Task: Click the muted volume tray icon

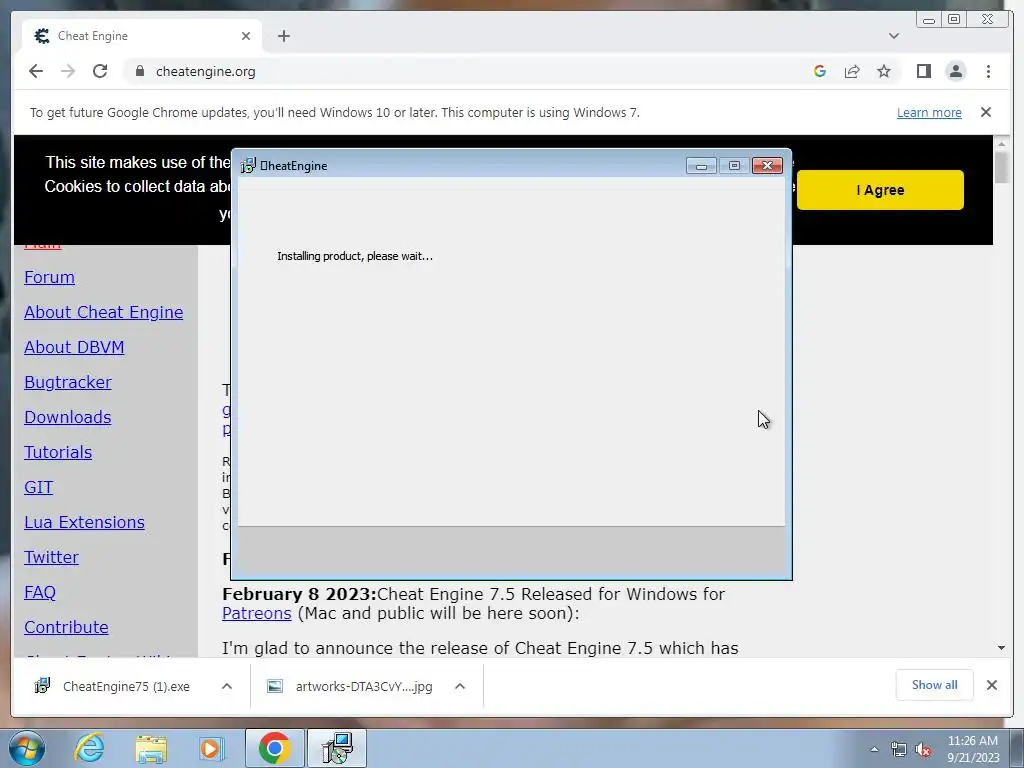Action: [x=923, y=750]
